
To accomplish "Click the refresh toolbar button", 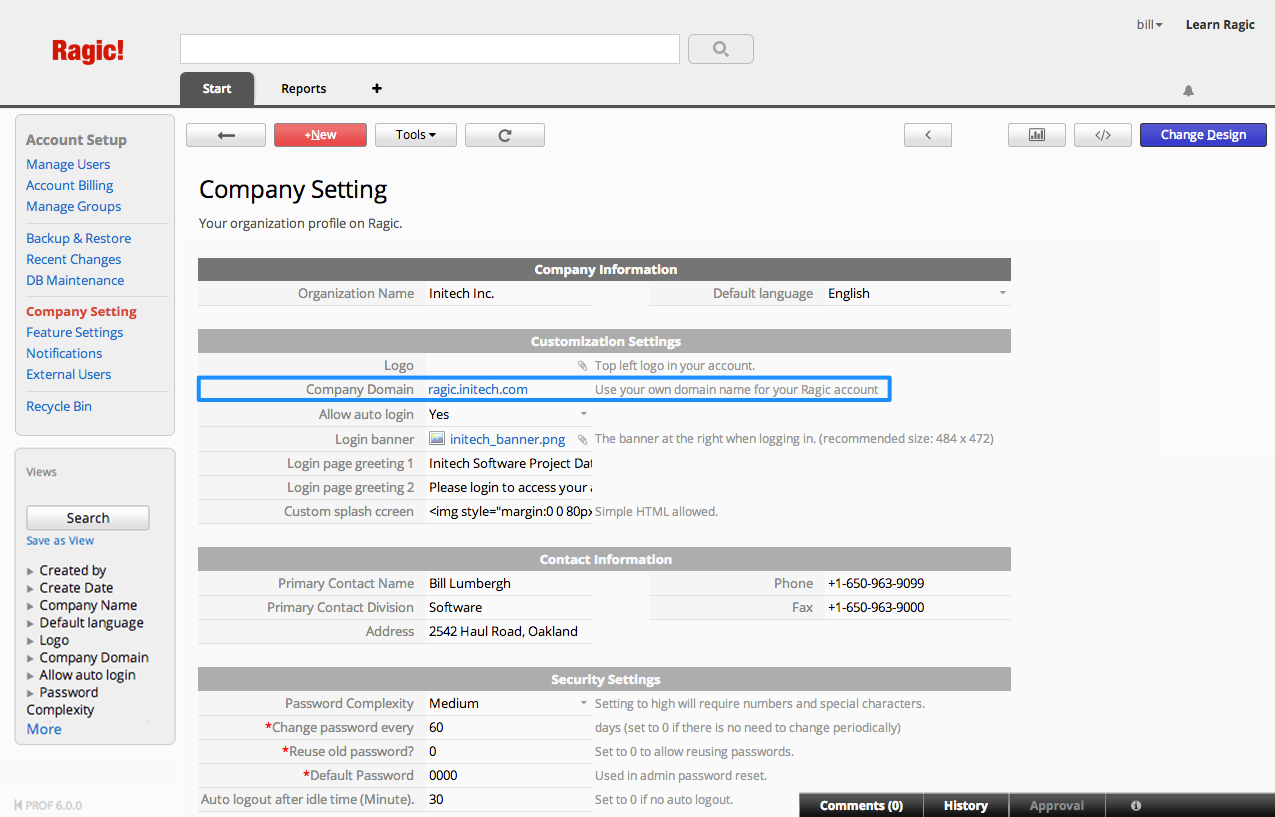I will click(505, 135).
